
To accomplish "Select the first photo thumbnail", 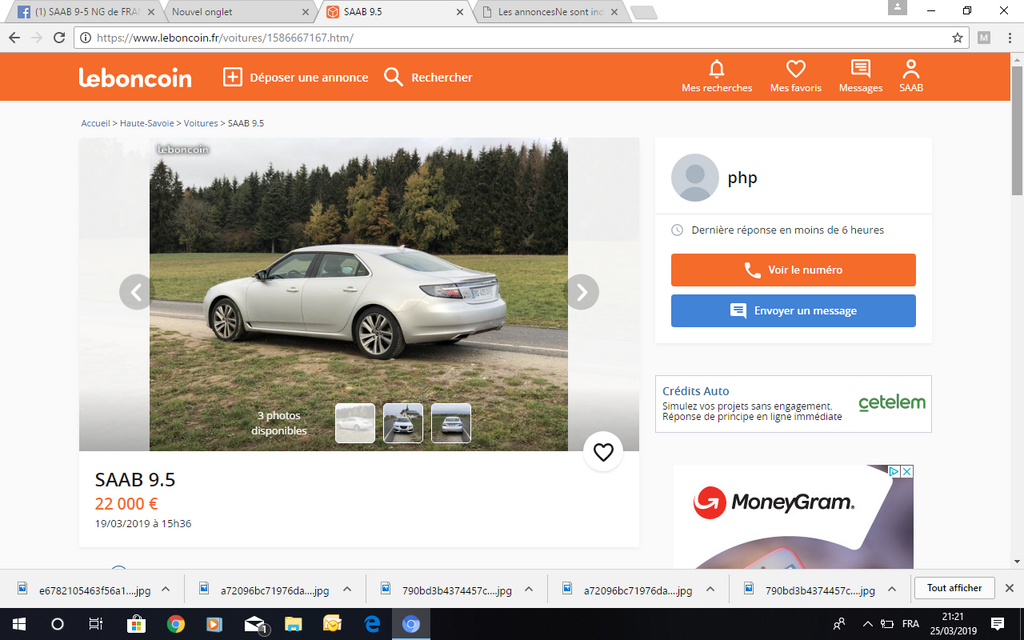I will pos(355,423).
